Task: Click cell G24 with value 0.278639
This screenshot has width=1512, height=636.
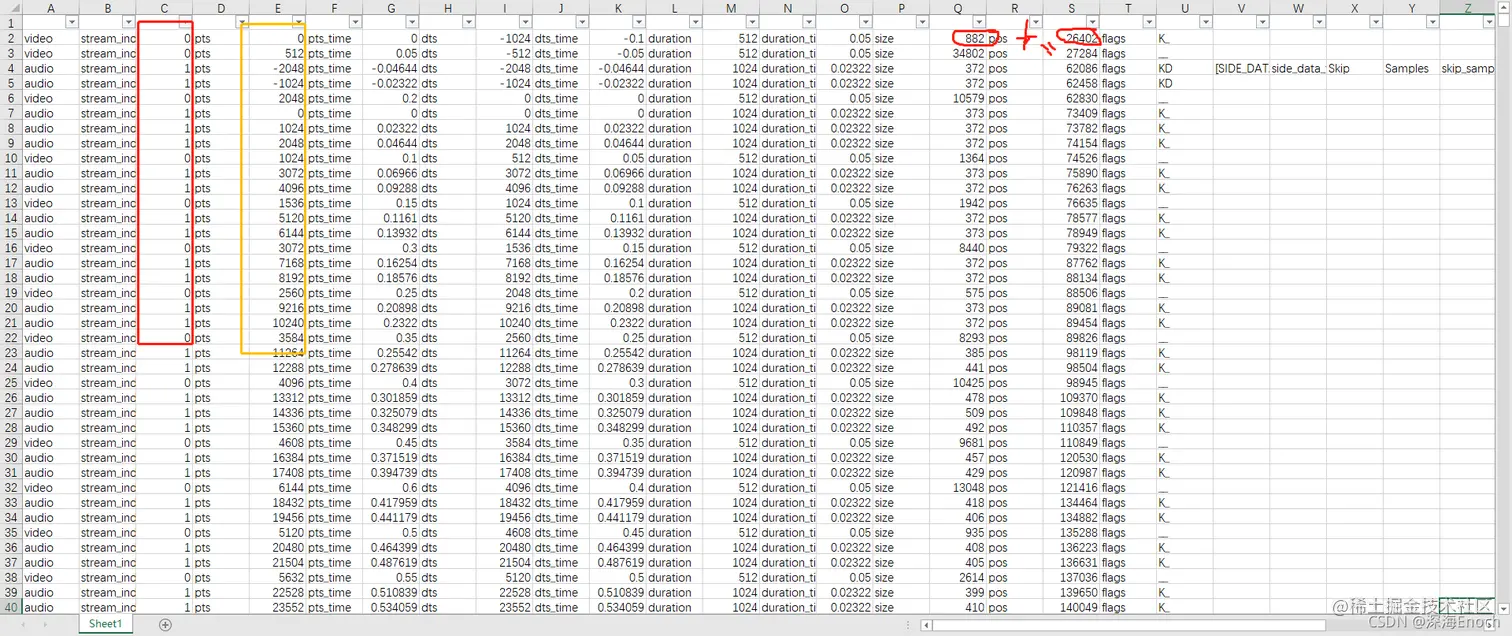Action: (391, 368)
